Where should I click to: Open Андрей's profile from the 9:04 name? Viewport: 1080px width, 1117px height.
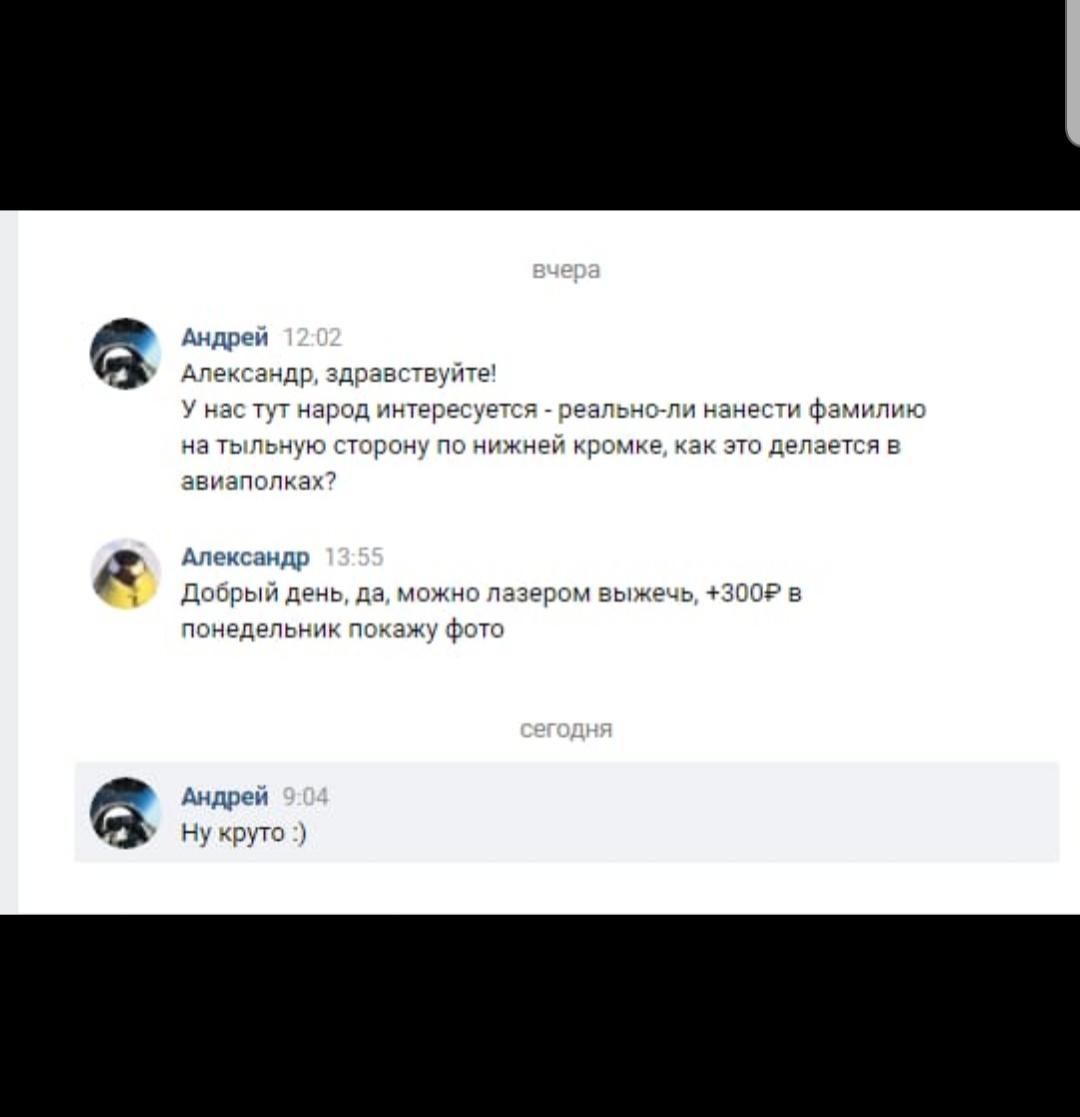pyautogui.click(x=225, y=796)
